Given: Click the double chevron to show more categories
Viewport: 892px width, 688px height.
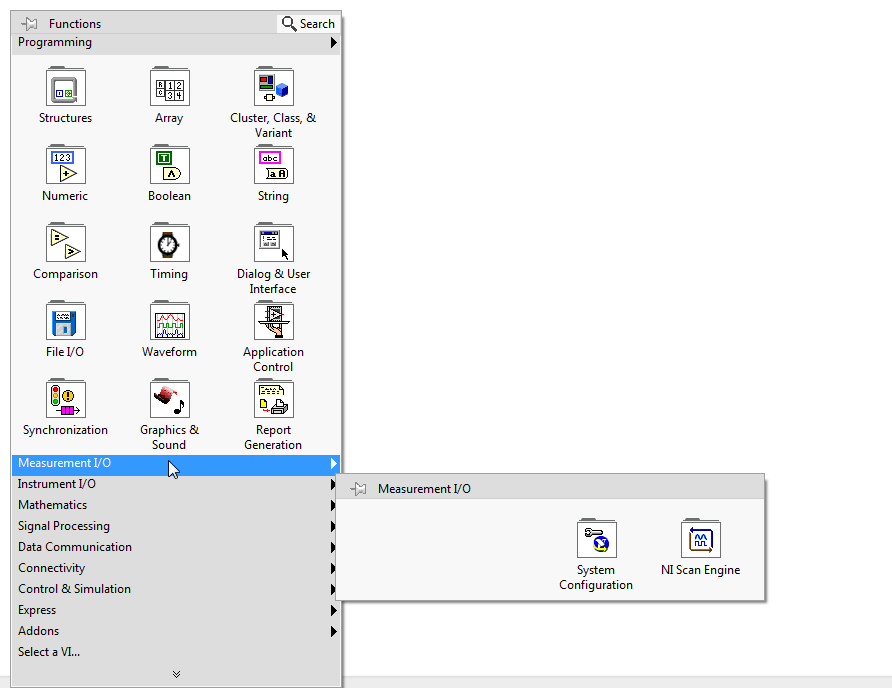Looking at the screenshot, I should pyautogui.click(x=176, y=674).
